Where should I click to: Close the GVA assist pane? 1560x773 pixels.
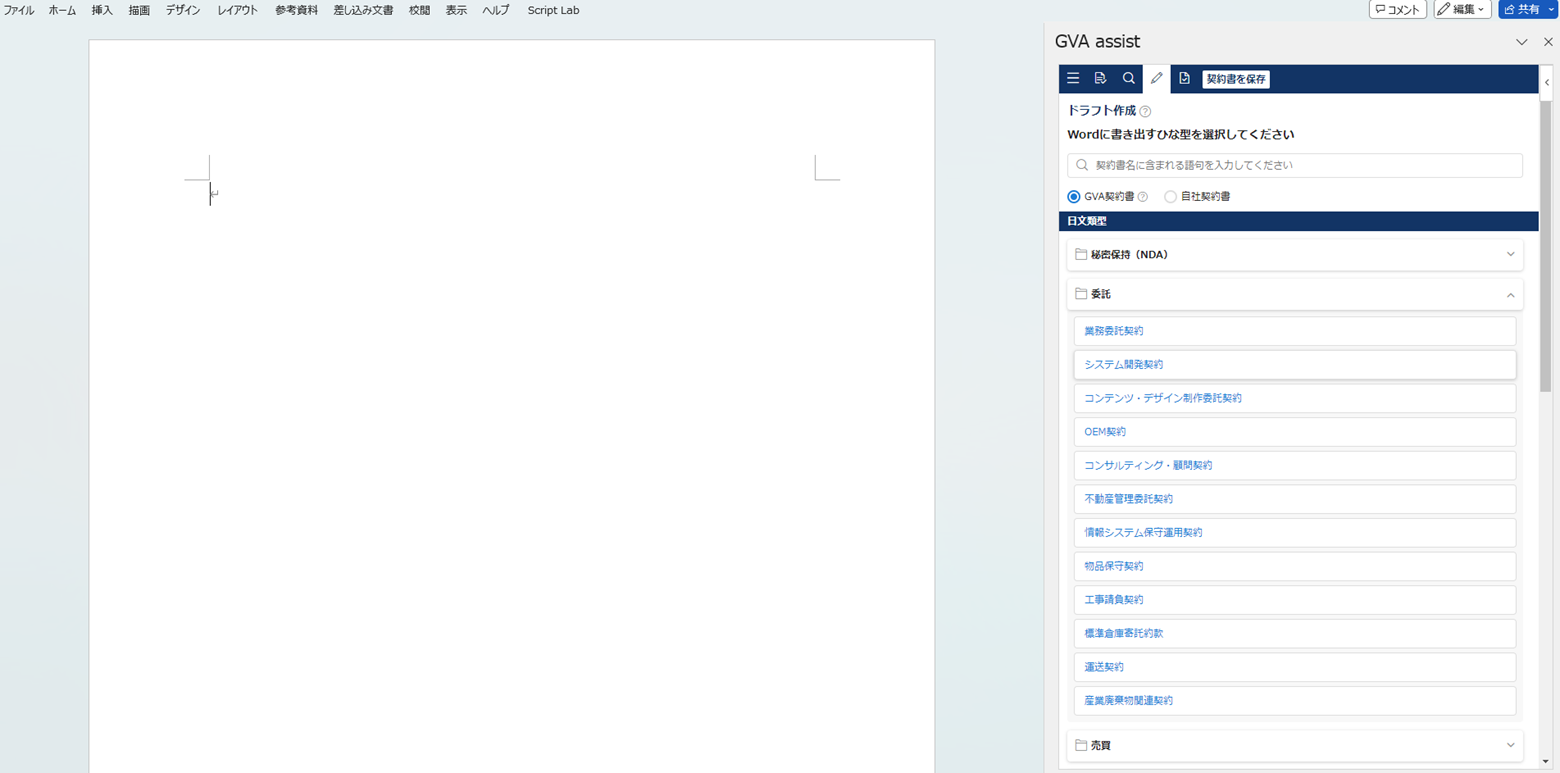point(1548,42)
